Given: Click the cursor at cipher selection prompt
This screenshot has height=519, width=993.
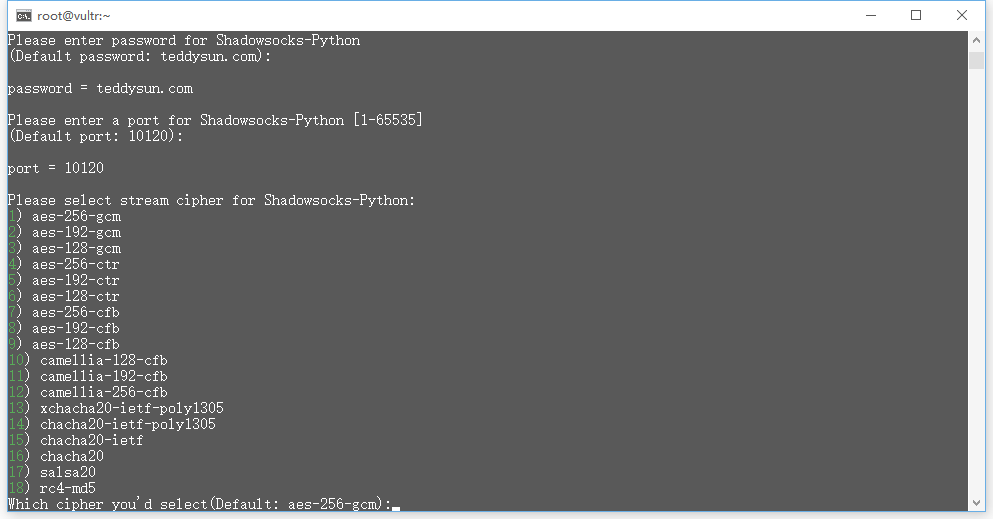Looking at the screenshot, I should [396, 505].
